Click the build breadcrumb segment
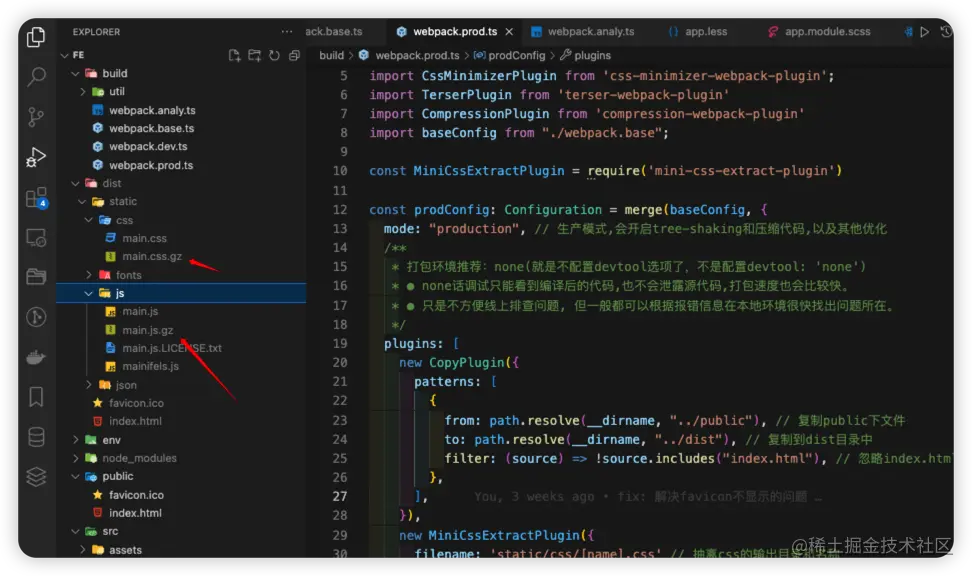The image size is (972, 576). coord(331,56)
